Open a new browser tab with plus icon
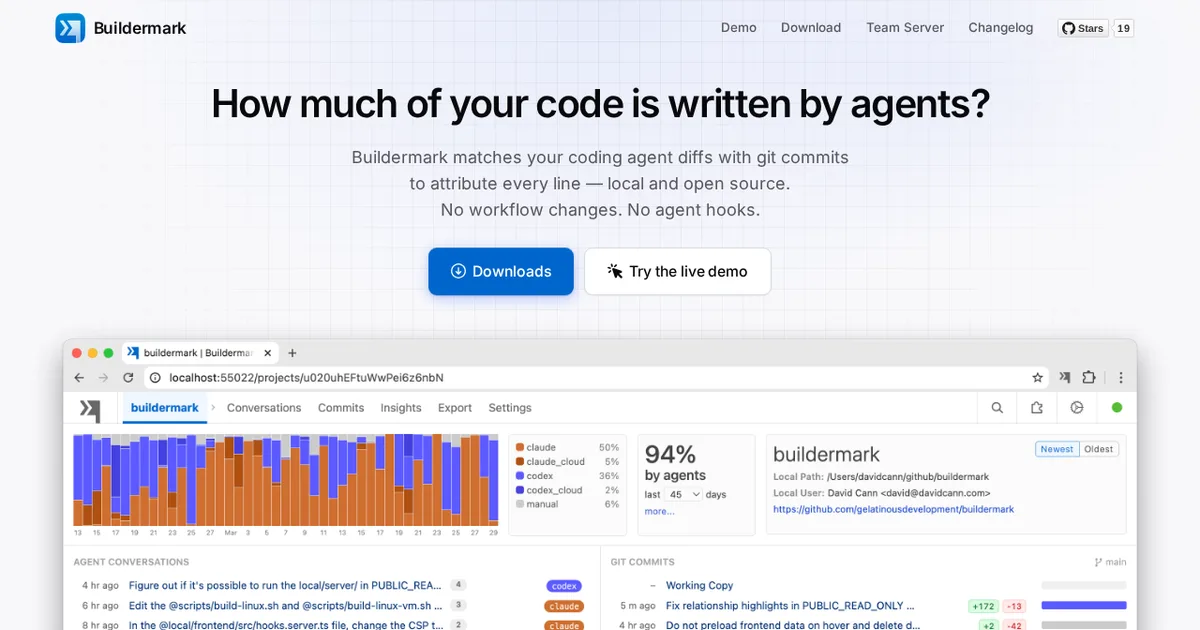Image resolution: width=1200 pixels, height=630 pixels. (x=292, y=353)
